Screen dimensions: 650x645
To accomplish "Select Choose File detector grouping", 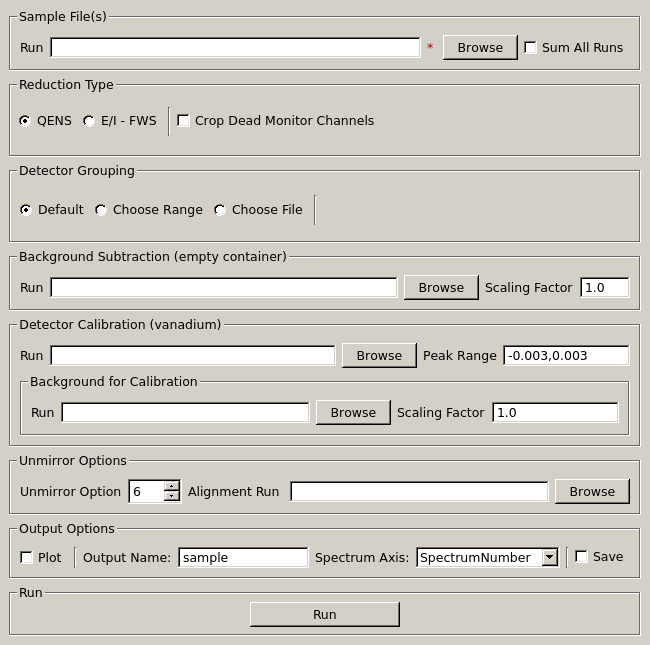I will click(x=220, y=210).
